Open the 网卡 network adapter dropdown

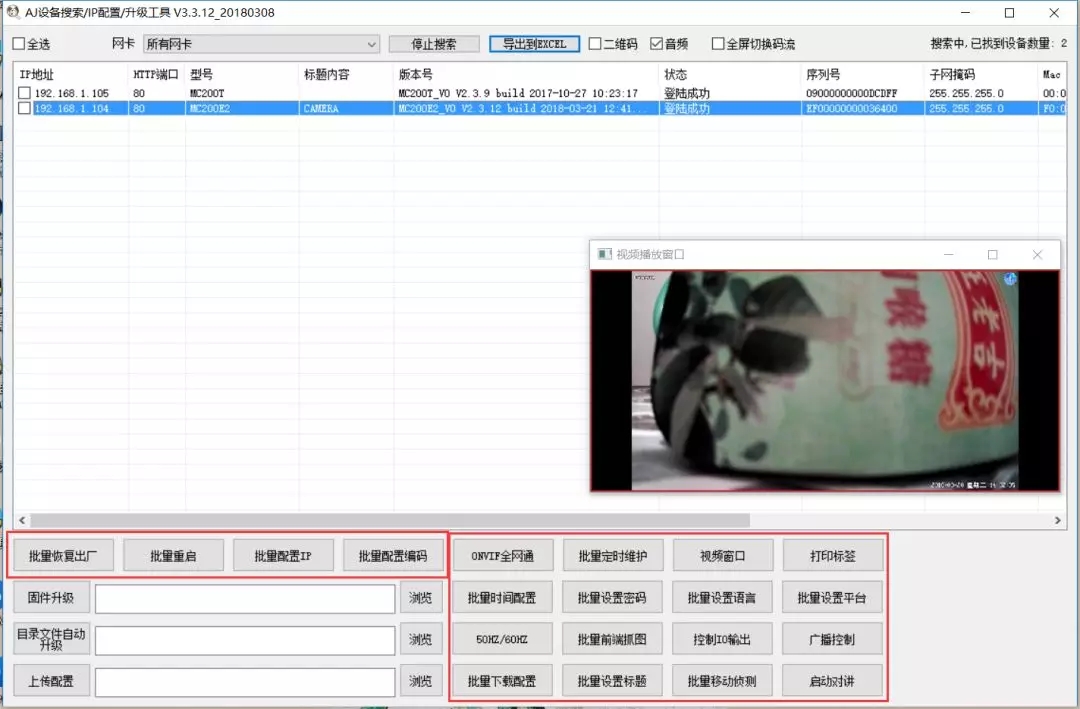(x=261, y=44)
